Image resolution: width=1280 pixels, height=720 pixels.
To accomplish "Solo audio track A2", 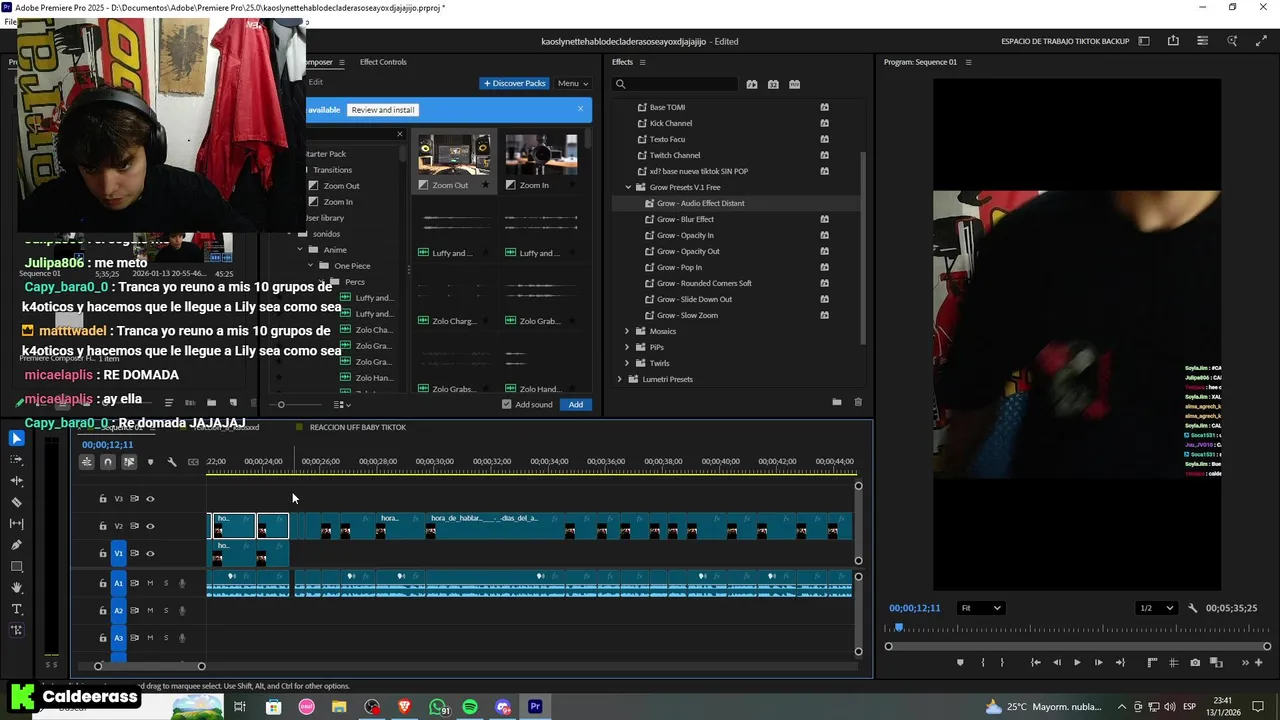I will coord(166,610).
